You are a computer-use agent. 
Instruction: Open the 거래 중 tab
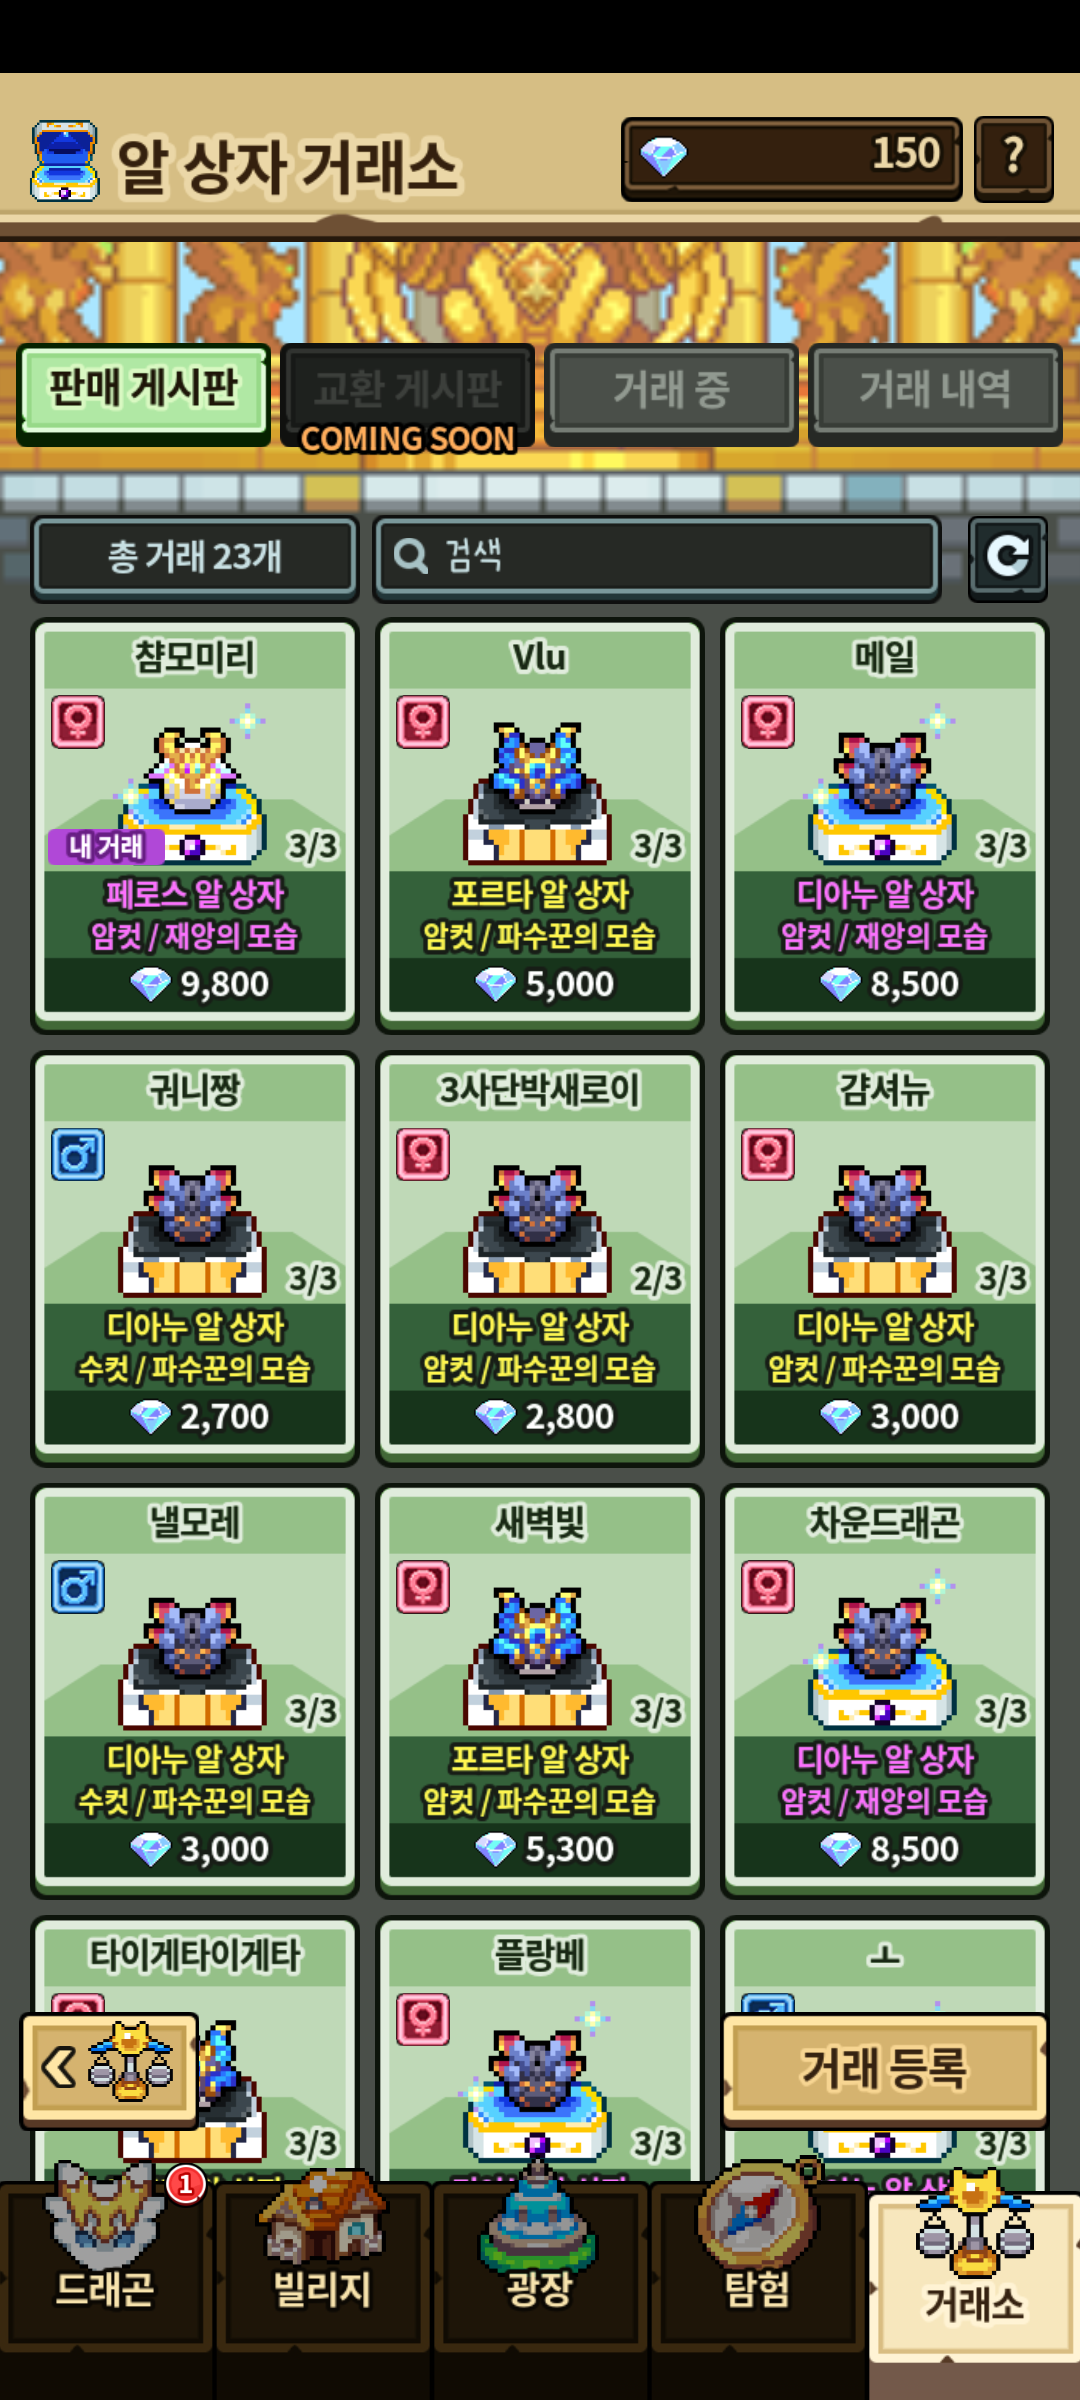click(671, 392)
